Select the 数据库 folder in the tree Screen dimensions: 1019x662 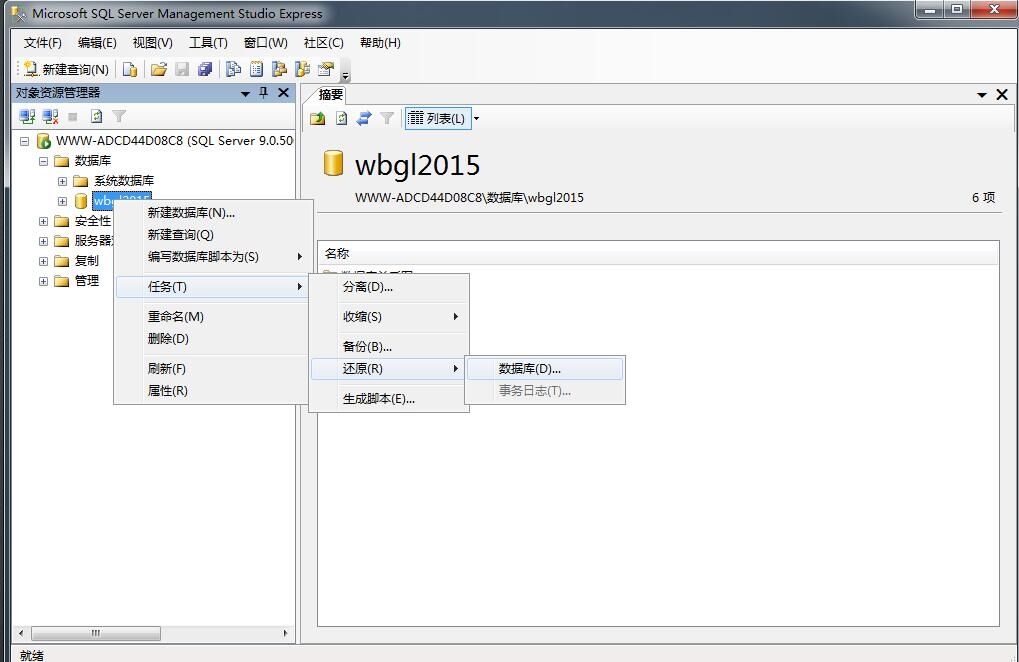(x=92, y=160)
